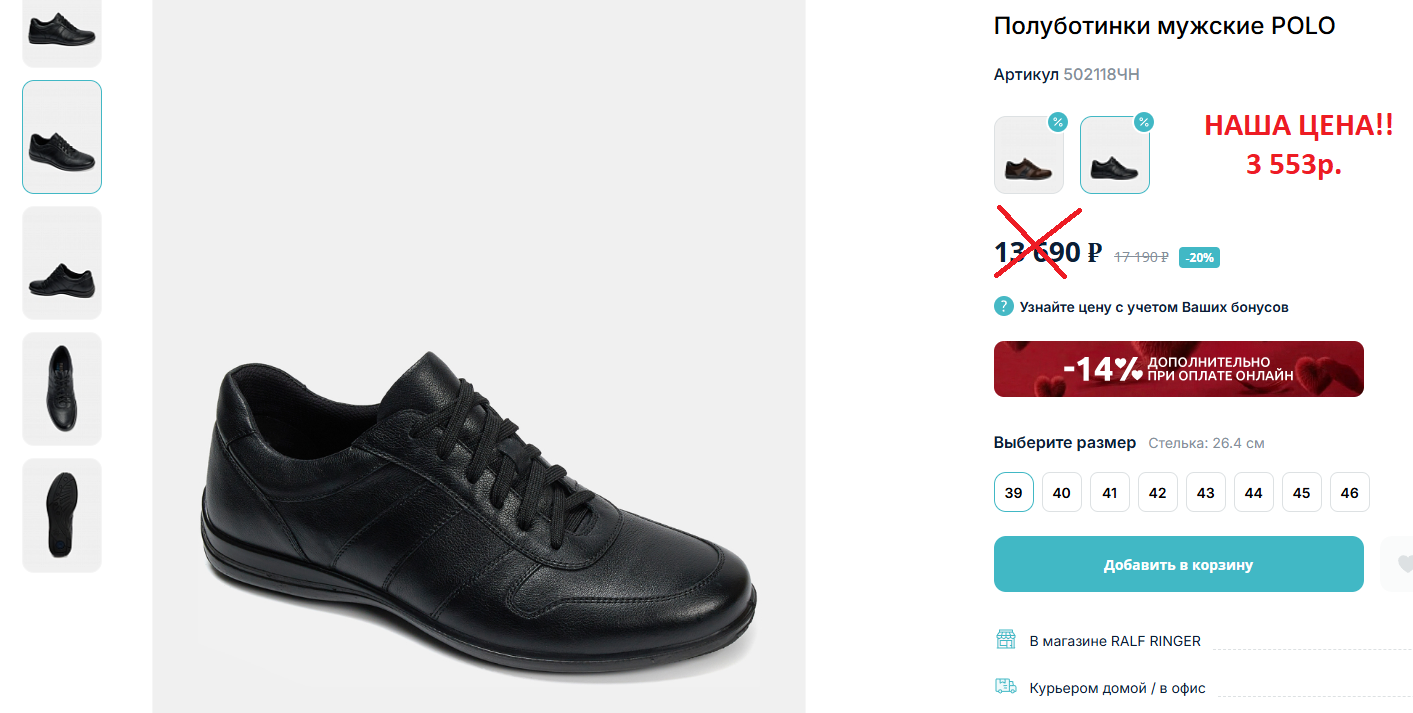Click the question mark bonus info icon
The height and width of the screenshot is (713, 1413).
[x=1004, y=307]
